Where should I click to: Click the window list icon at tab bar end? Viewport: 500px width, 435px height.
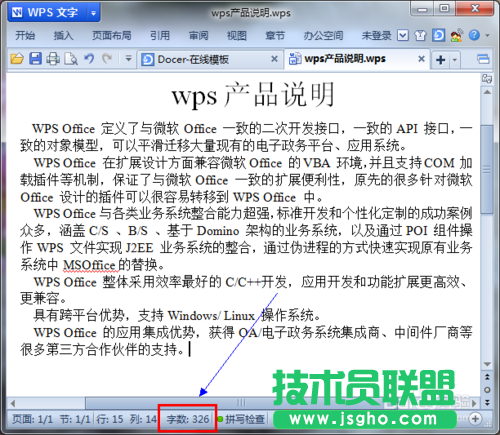point(483,59)
